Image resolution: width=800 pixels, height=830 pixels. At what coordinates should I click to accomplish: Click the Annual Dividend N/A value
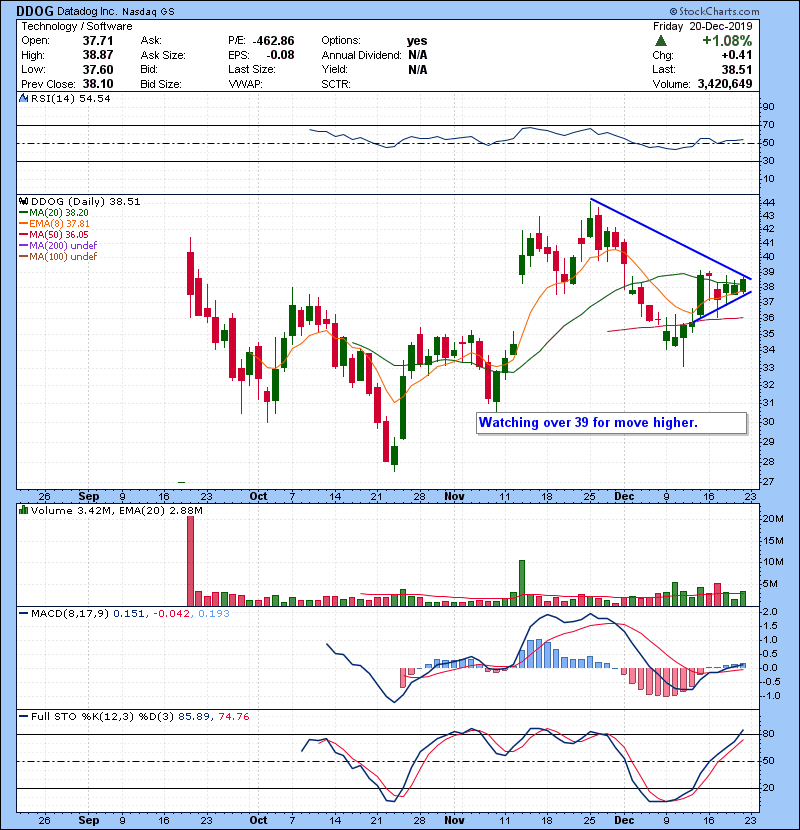418,55
